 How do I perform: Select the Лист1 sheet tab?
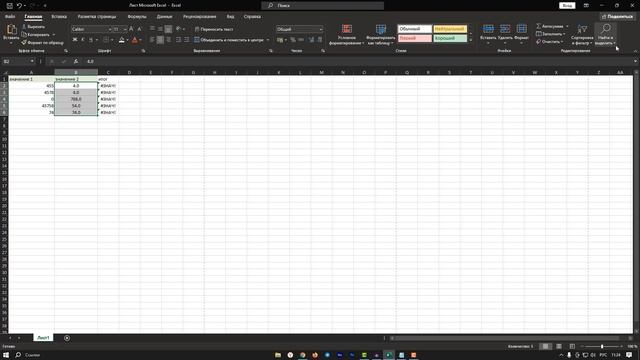(x=43, y=338)
